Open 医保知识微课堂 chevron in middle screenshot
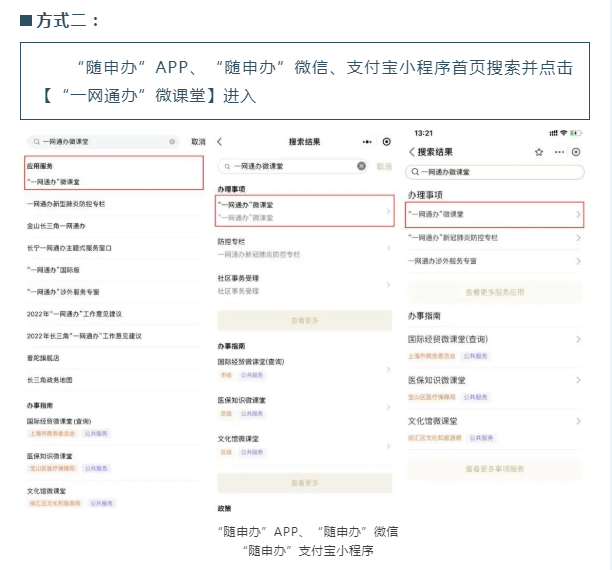The height and width of the screenshot is (570, 612). (388, 407)
